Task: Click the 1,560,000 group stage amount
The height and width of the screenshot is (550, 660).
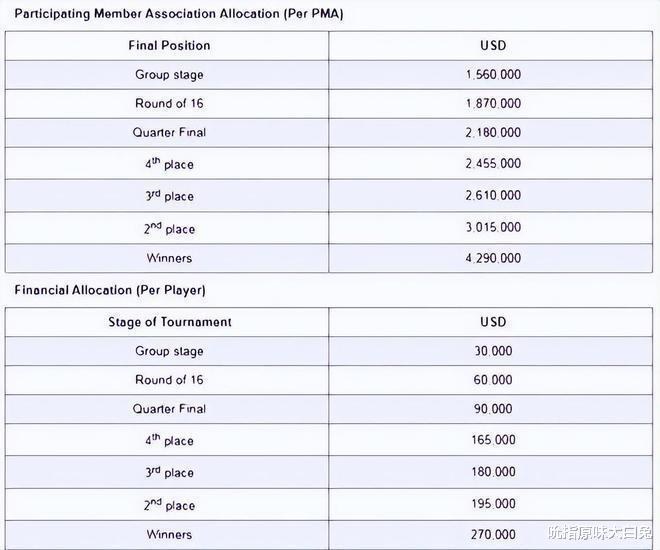Action: pos(493,75)
